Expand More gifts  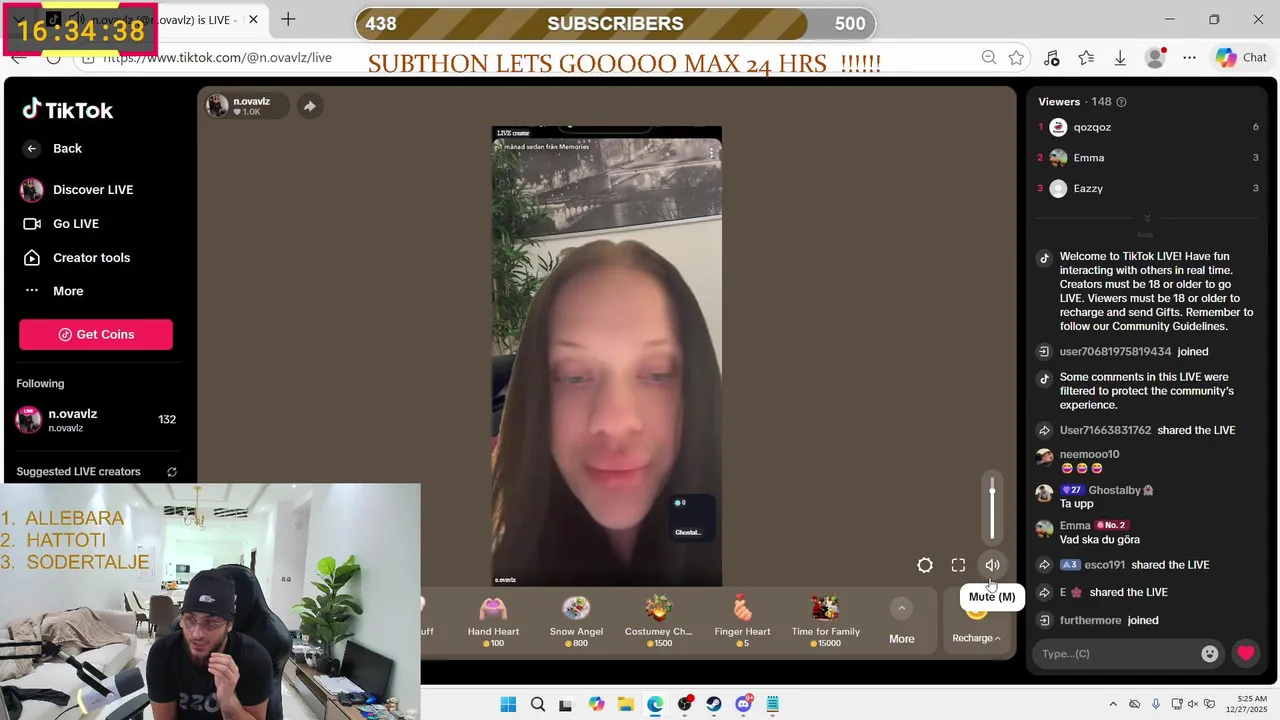pyautogui.click(x=901, y=622)
